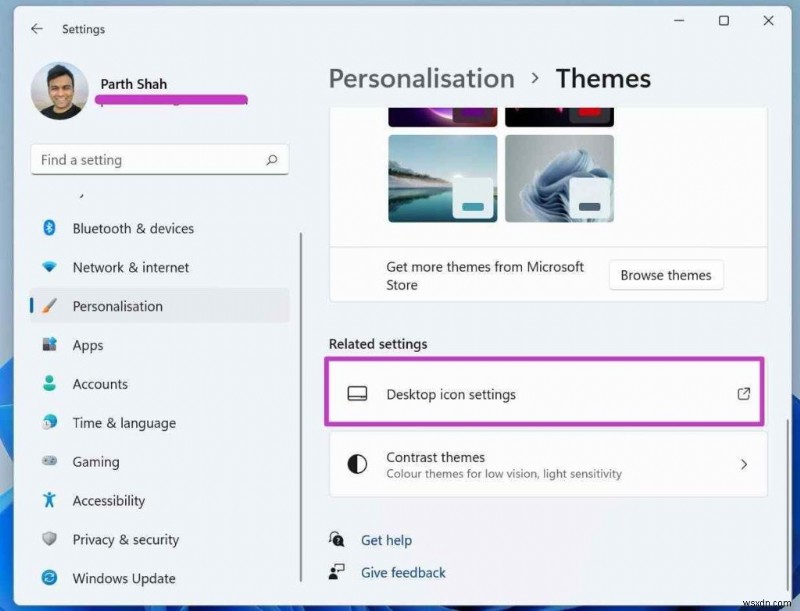This screenshot has height=611, width=800.
Task: Open the Apps section
Action: tap(87, 345)
